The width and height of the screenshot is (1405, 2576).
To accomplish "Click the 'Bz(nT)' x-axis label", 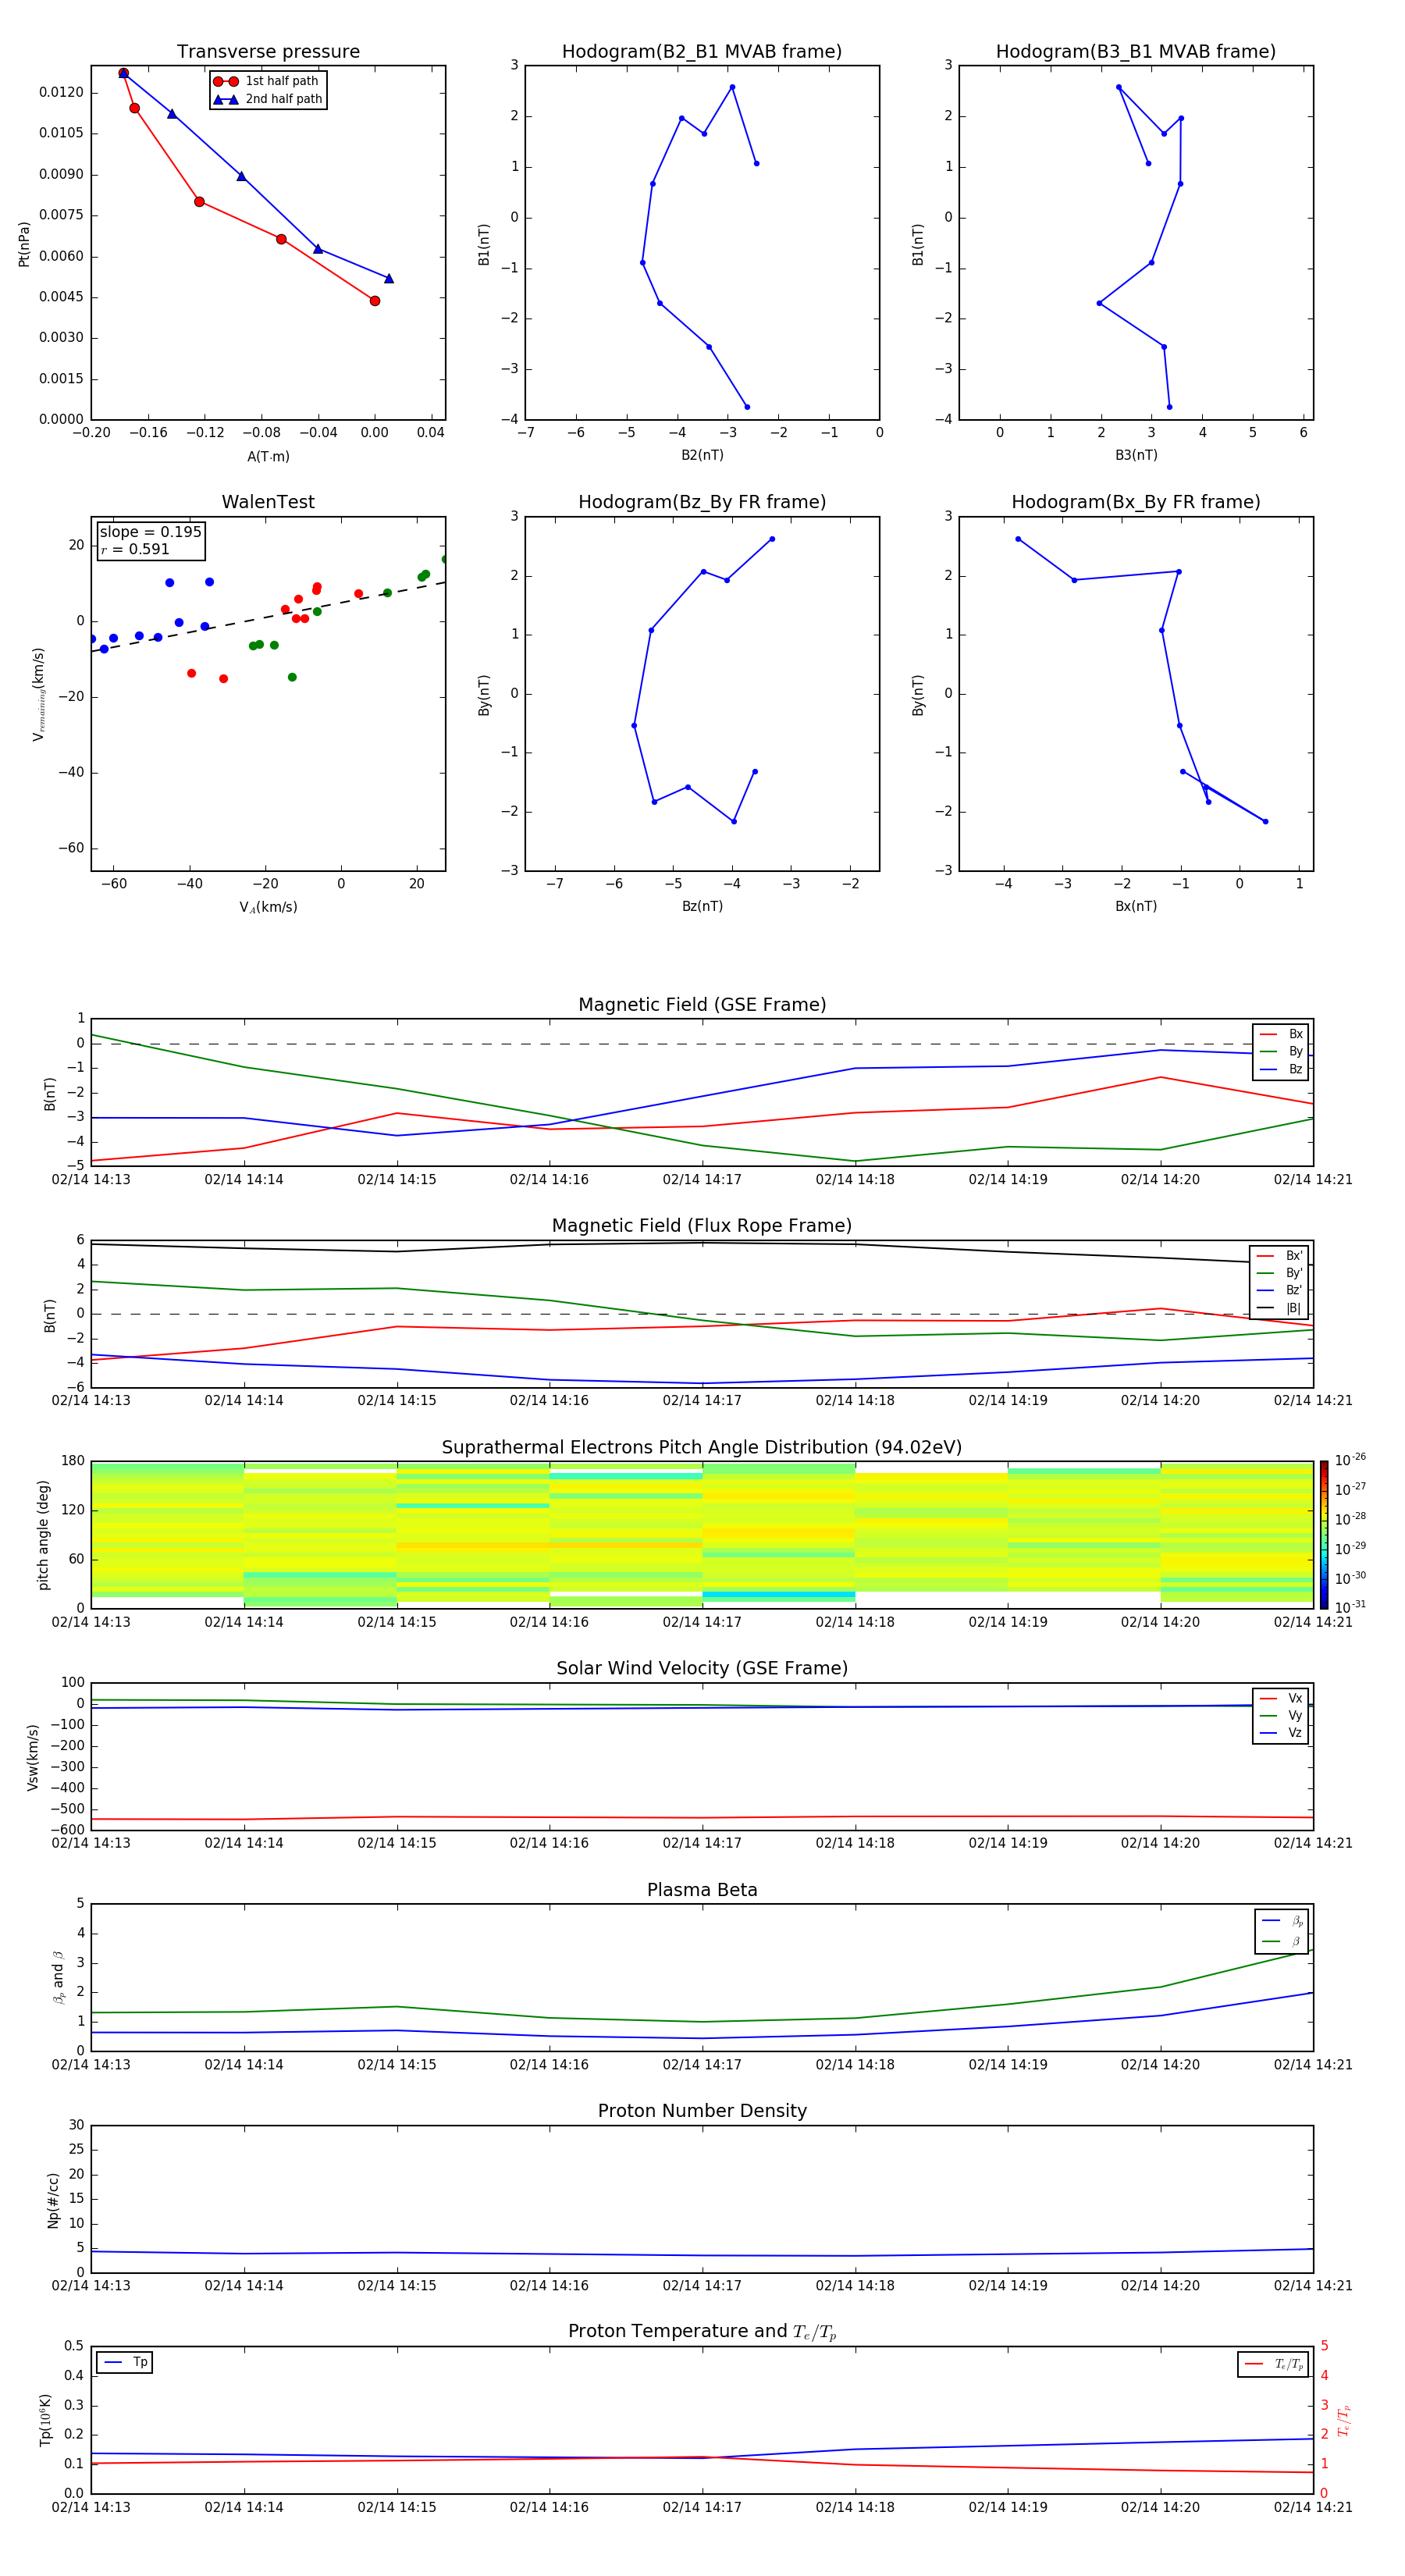I will (702, 906).
